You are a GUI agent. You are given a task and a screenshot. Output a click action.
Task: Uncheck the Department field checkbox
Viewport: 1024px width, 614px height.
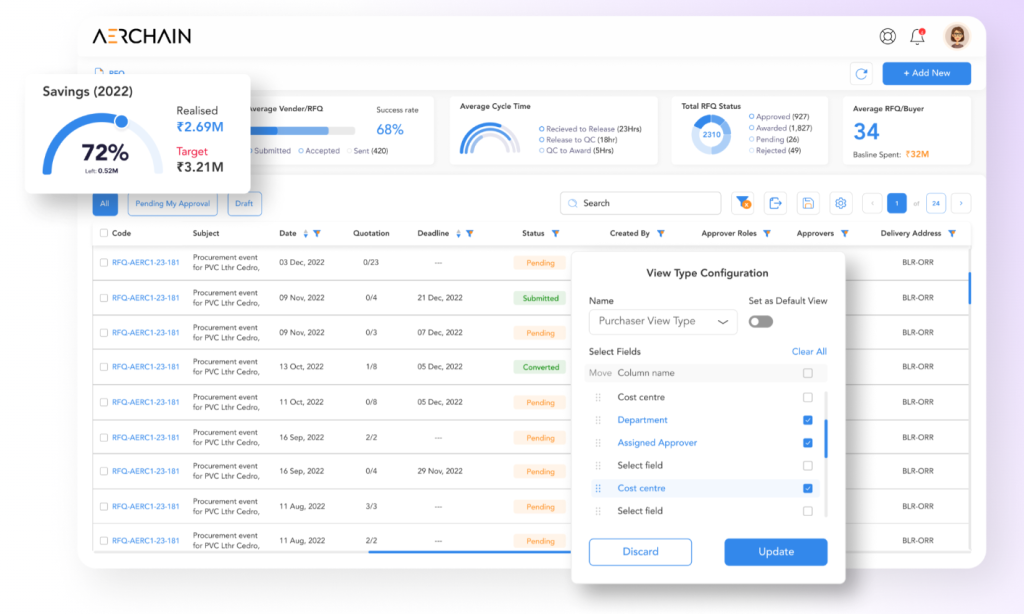coord(808,420)
